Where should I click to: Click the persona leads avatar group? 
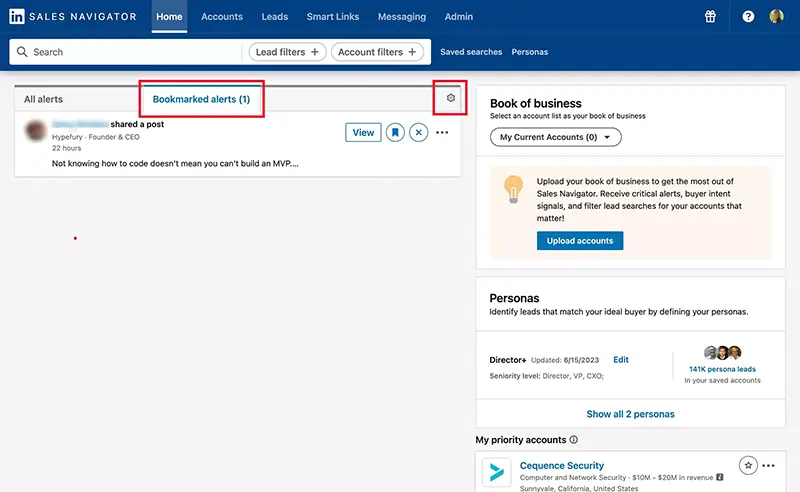pos(722,353)
